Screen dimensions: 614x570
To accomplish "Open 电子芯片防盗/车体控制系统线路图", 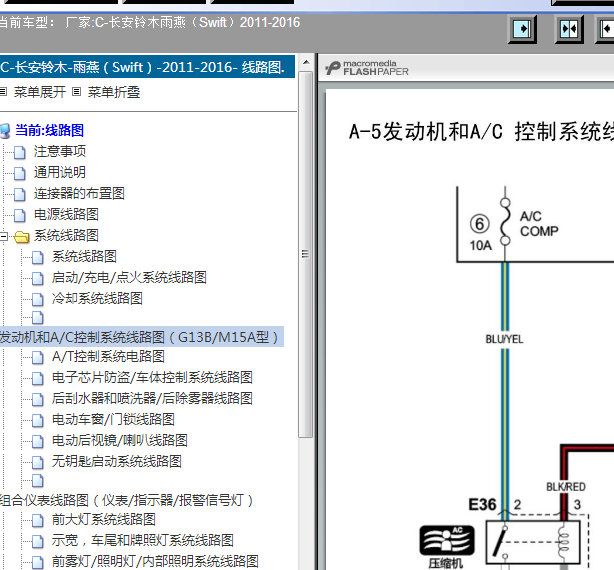I will pos(152,378).
